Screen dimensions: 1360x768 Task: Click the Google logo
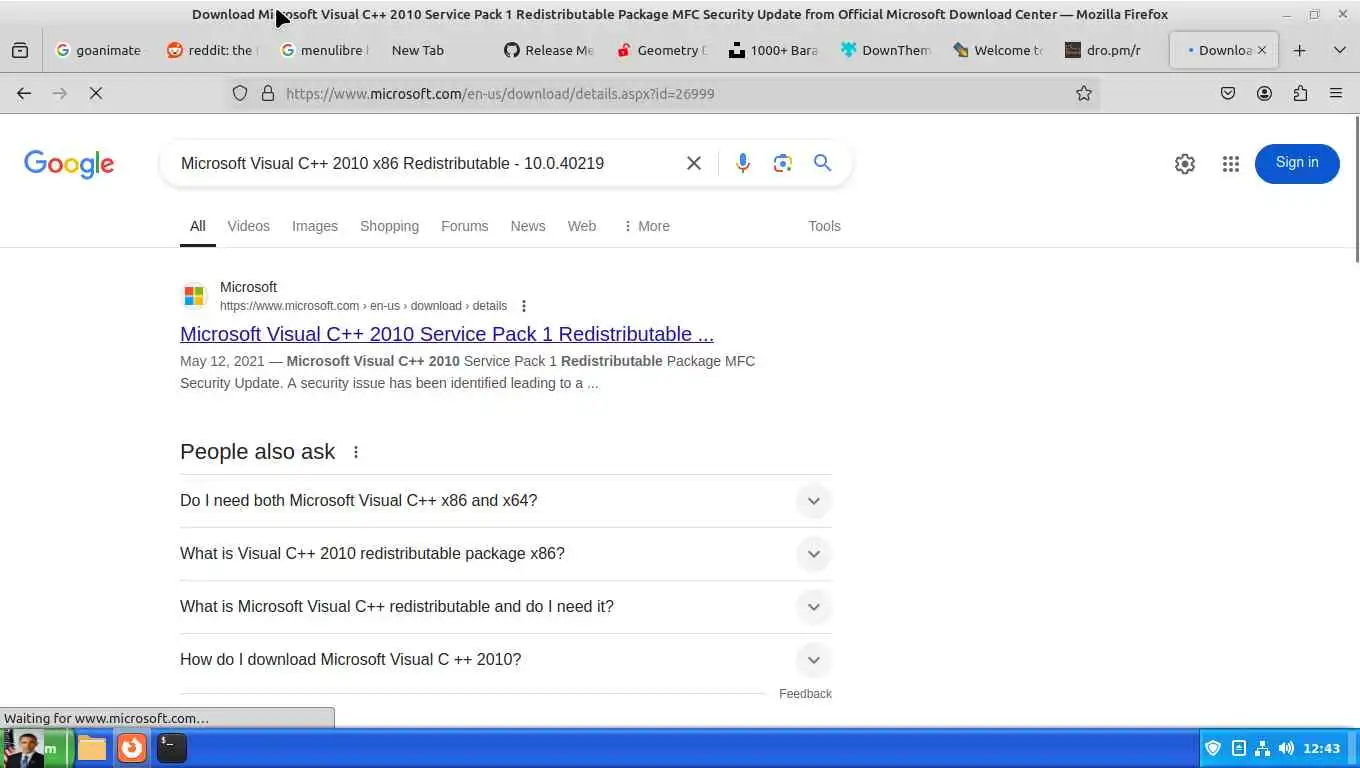pos(69,164)
